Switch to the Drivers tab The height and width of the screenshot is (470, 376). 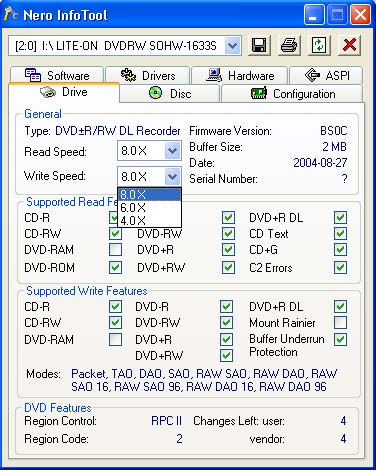tap(148, 75)
